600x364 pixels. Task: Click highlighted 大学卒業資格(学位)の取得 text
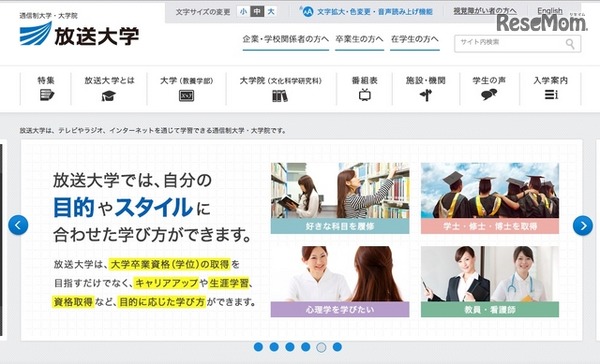tap(170, 264)
